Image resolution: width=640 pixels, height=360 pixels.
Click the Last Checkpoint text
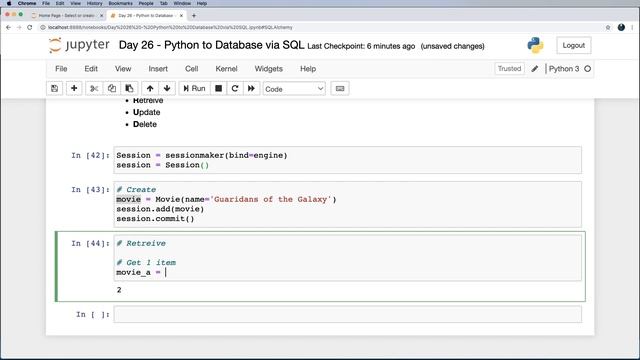361,46
